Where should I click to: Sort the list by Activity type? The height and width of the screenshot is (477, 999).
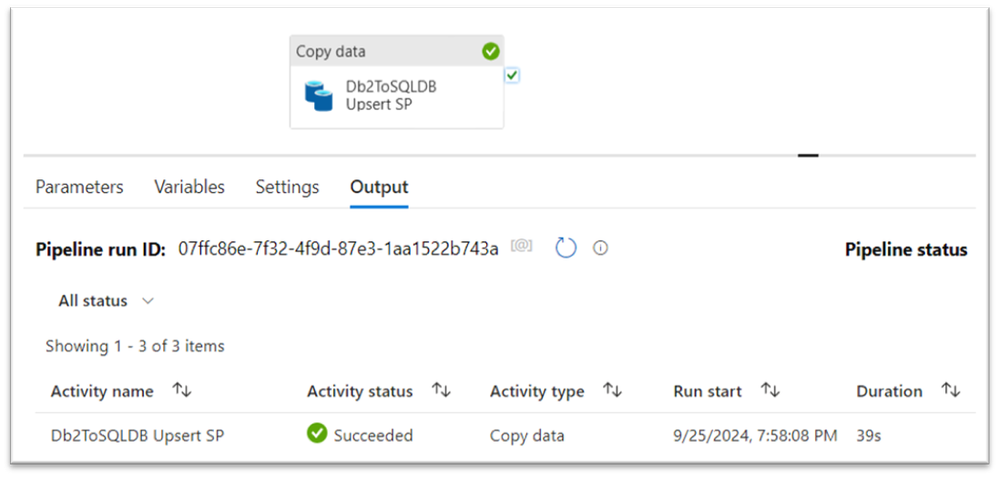[613, 391]
